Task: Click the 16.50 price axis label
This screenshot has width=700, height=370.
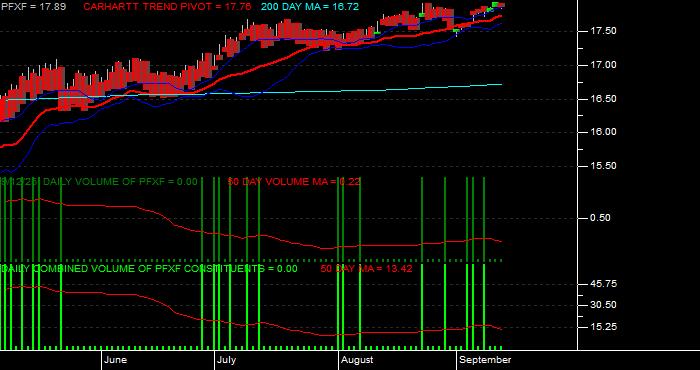Action: 604,99
